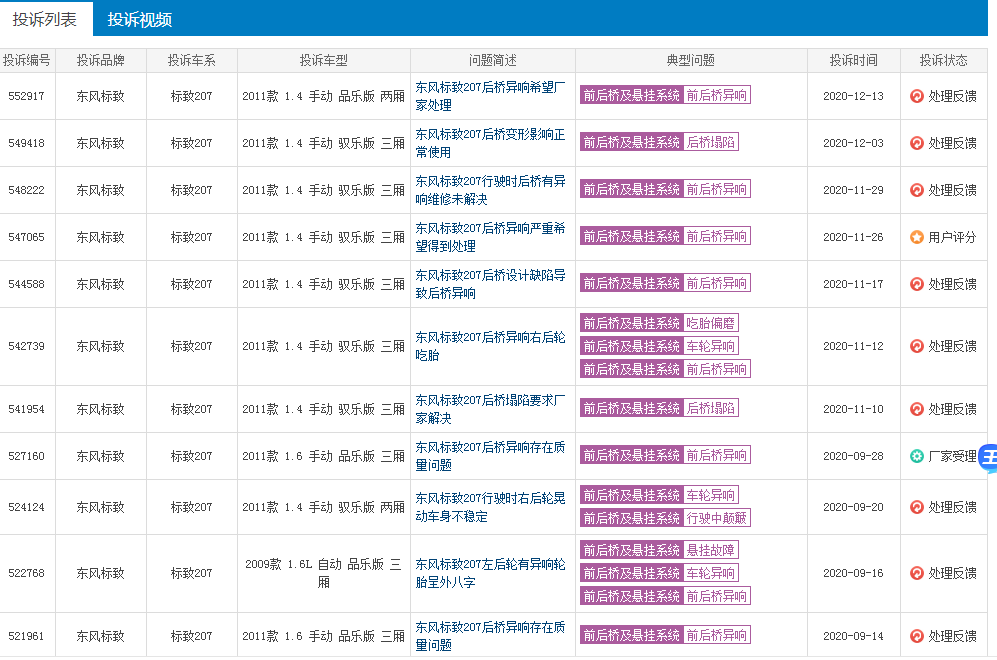Click the red status icon for complaint 544588
997x660 pixels.
pyautogui.click(x=916, y=284)
